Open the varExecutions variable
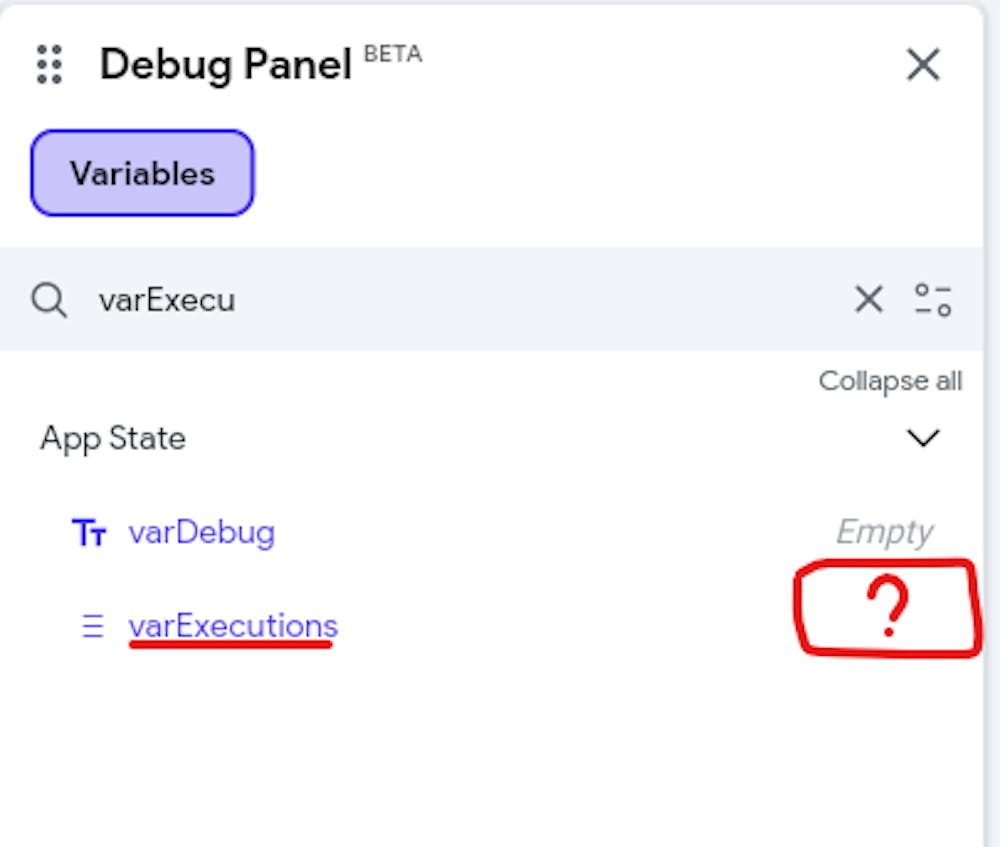 tap(233, 626)
